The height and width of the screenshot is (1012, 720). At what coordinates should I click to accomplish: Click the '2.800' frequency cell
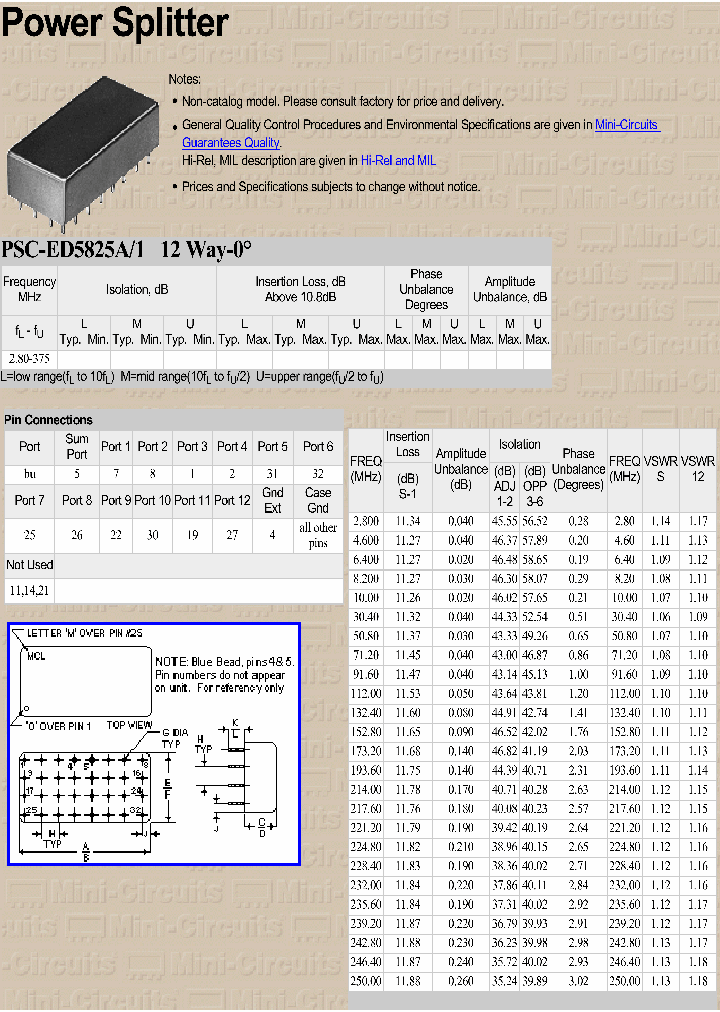(x=366, y=521)
